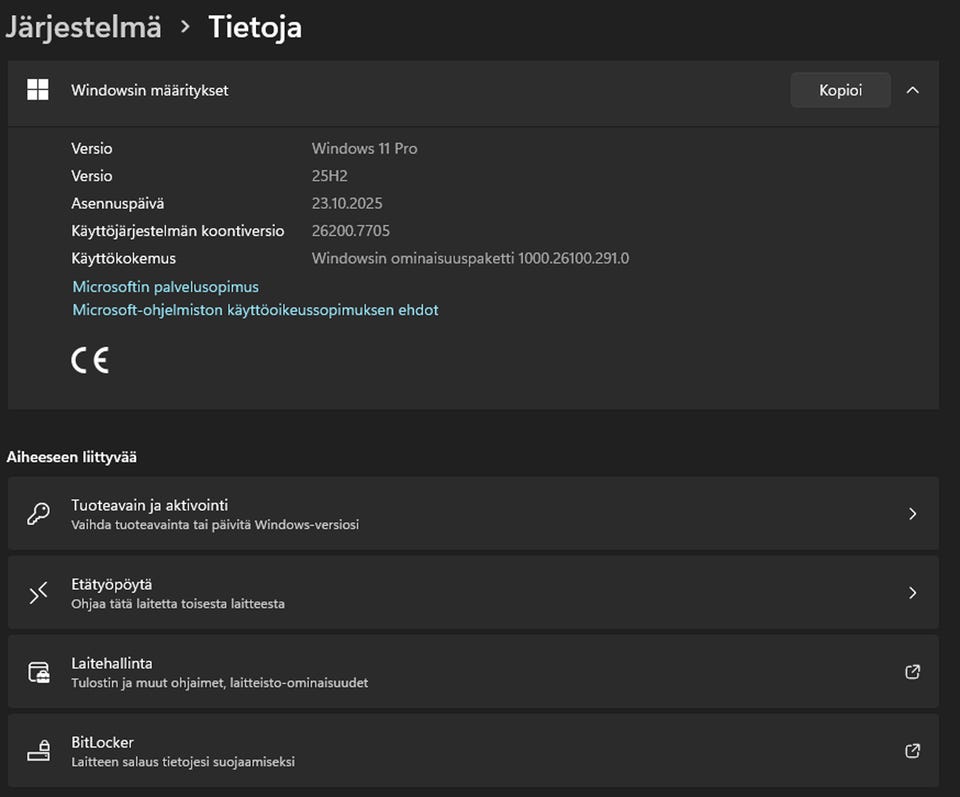Click the Windowsin määritykset header text

pos(150,90)
